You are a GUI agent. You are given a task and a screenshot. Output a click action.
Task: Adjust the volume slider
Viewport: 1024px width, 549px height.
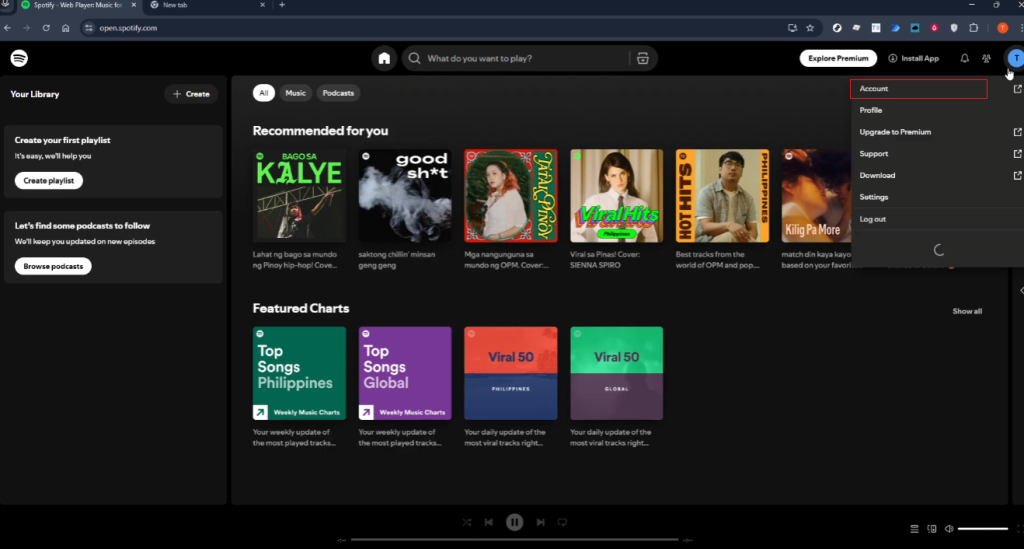(x=983, y=529)
